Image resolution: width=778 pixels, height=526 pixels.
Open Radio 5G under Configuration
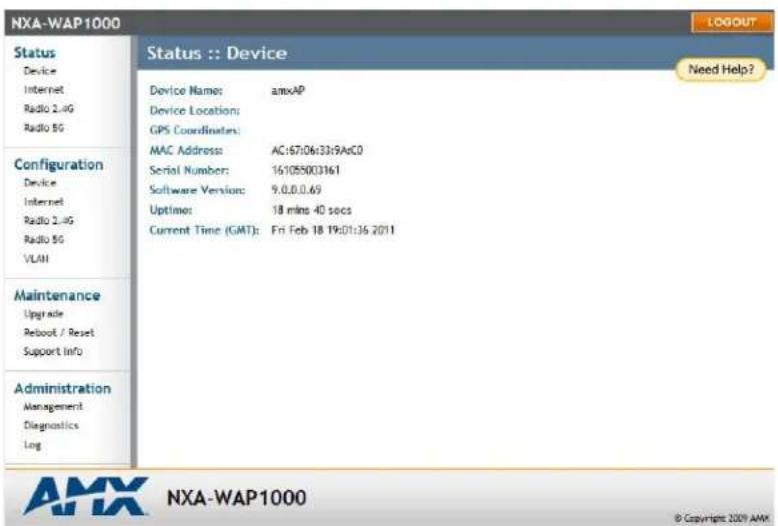[44, 239]
